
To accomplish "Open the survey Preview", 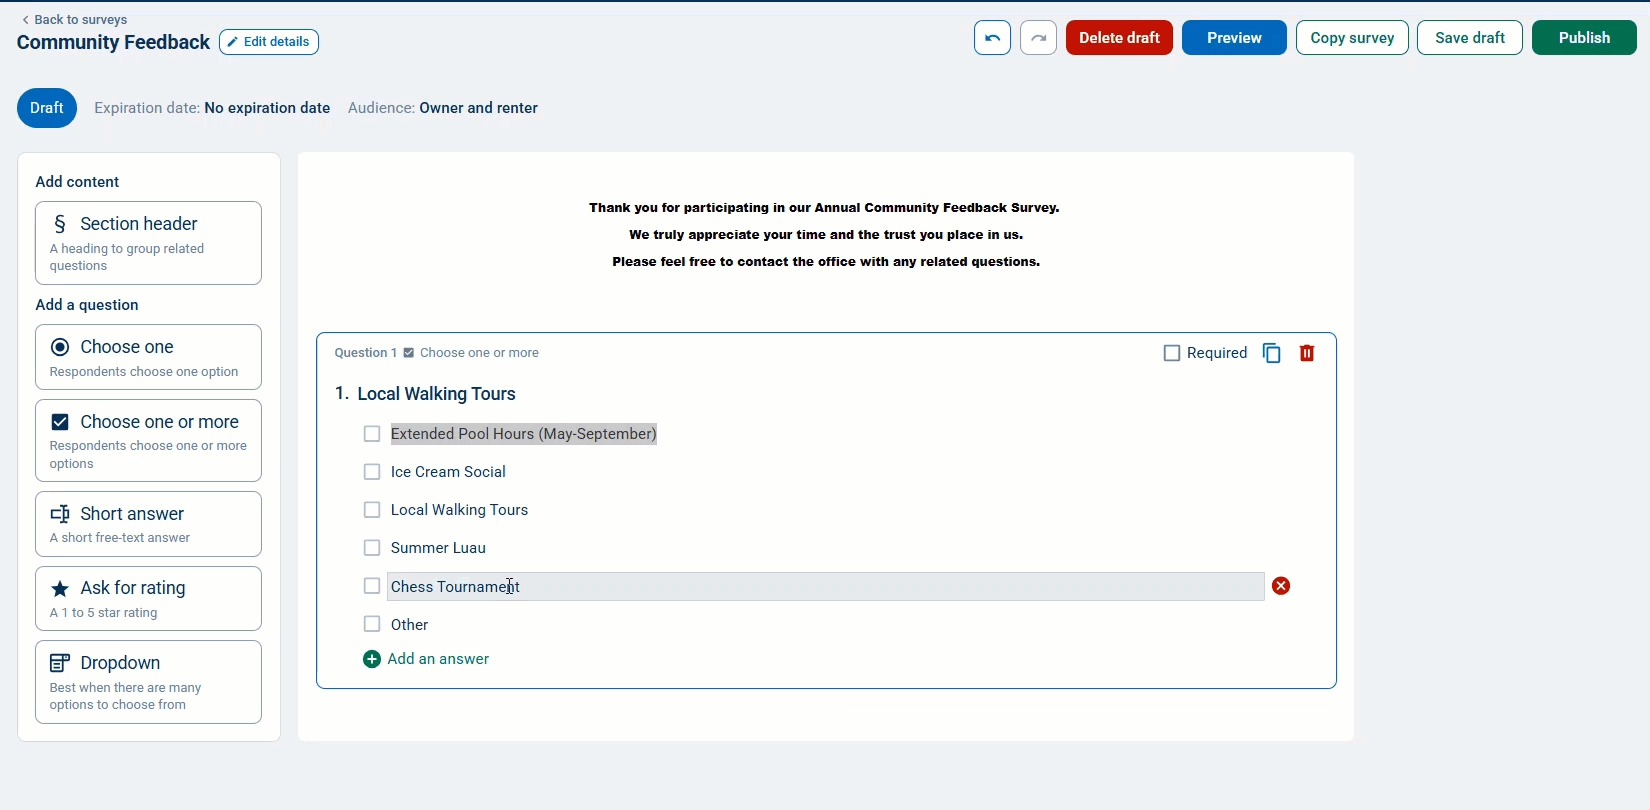I will tap(1234, 38).
